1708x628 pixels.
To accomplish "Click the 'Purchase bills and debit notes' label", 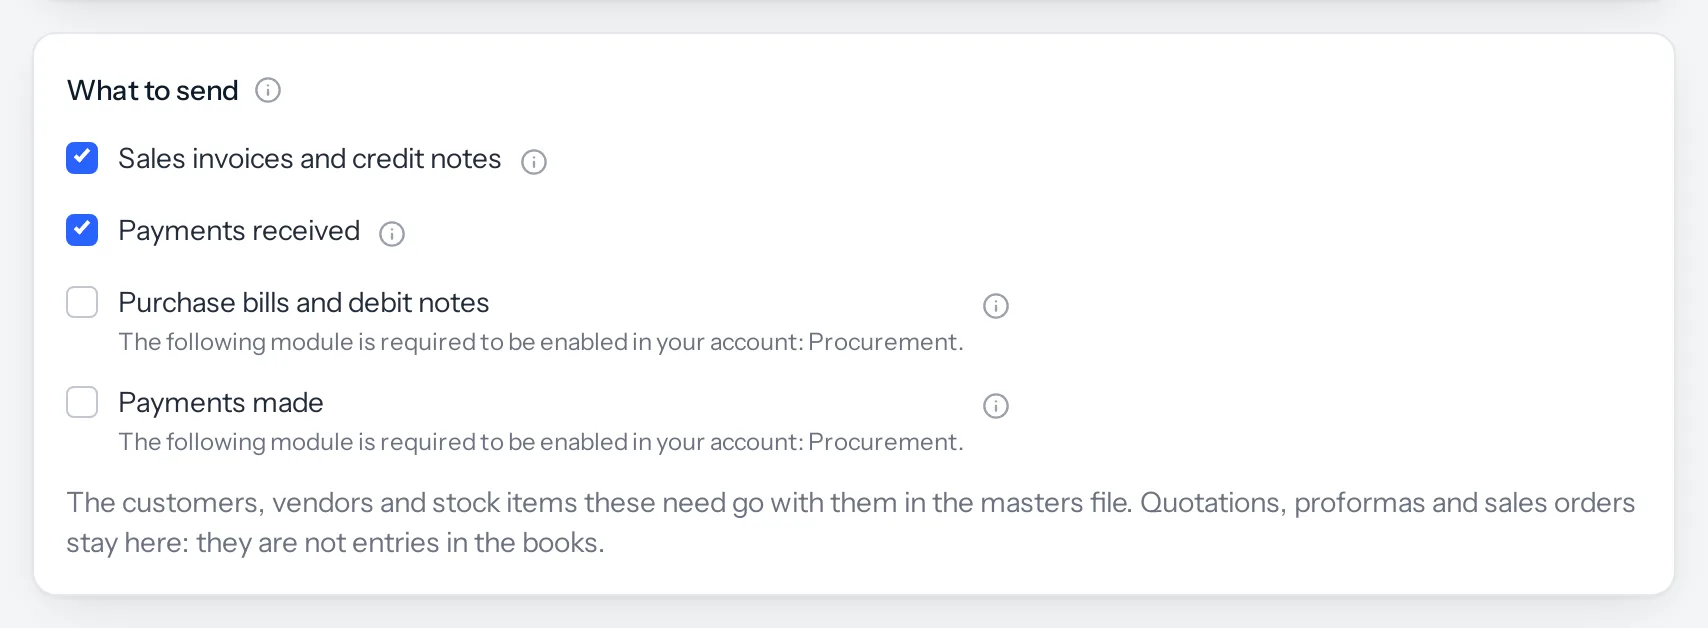I will click(304, 303).
